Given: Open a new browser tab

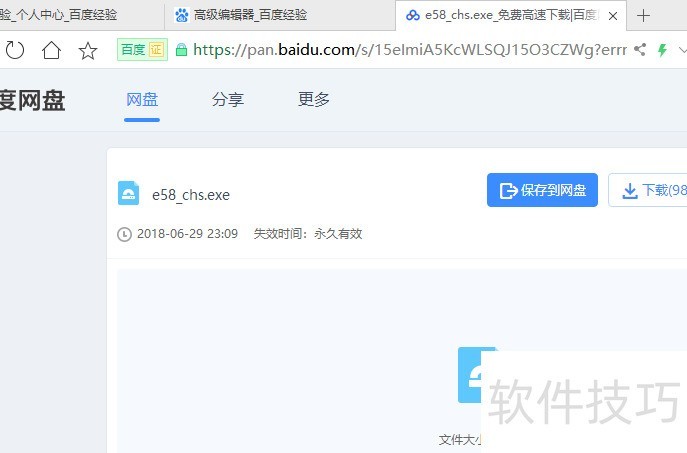Looking at the screenshot, I should pos(643,16).
